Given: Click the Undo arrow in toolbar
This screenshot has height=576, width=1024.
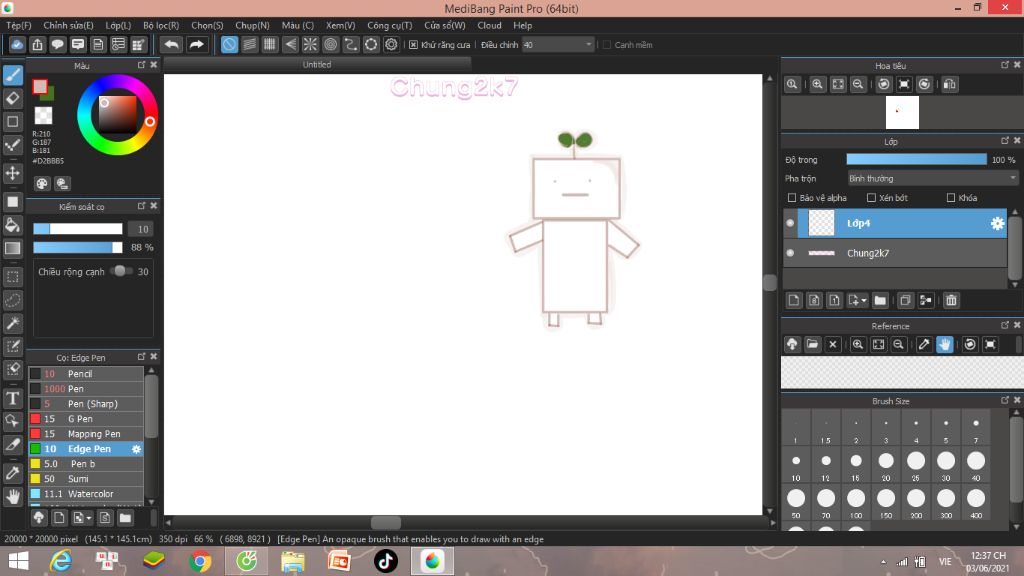Looking at the screenshot, I should pyautogui.click(x=172, y=44).
